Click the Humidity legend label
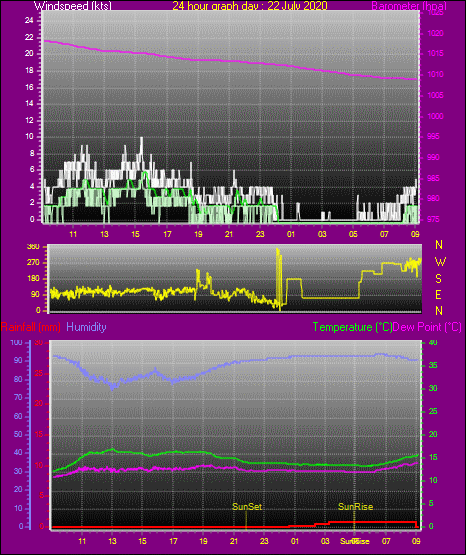 coord(86,327)
